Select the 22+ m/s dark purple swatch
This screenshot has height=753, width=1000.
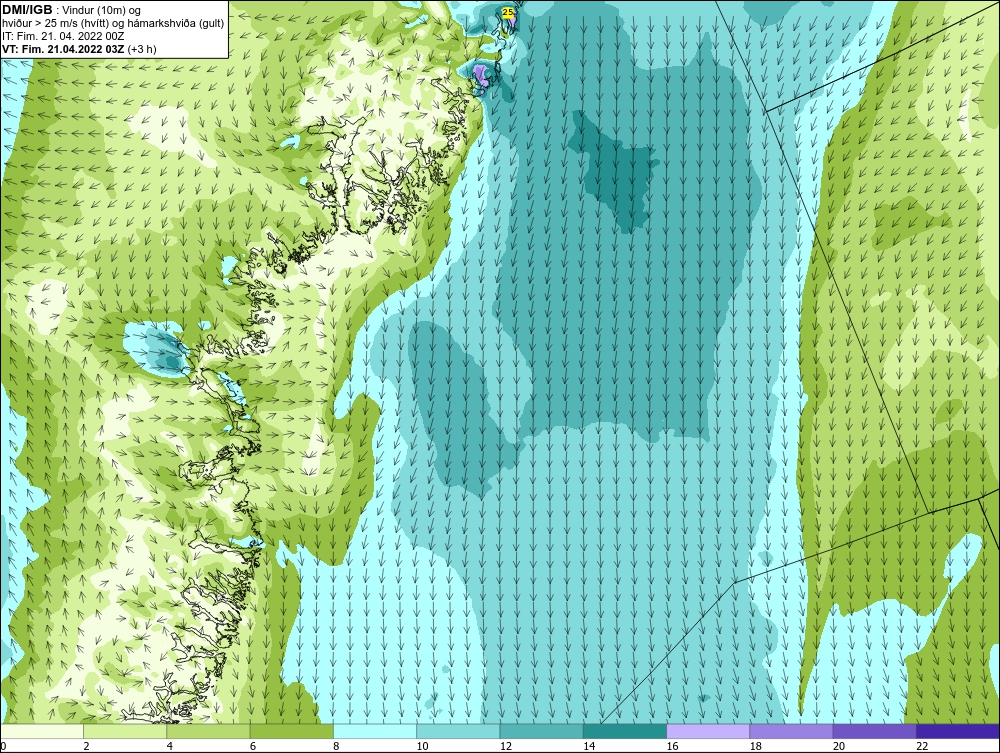(x=958, y=731)
